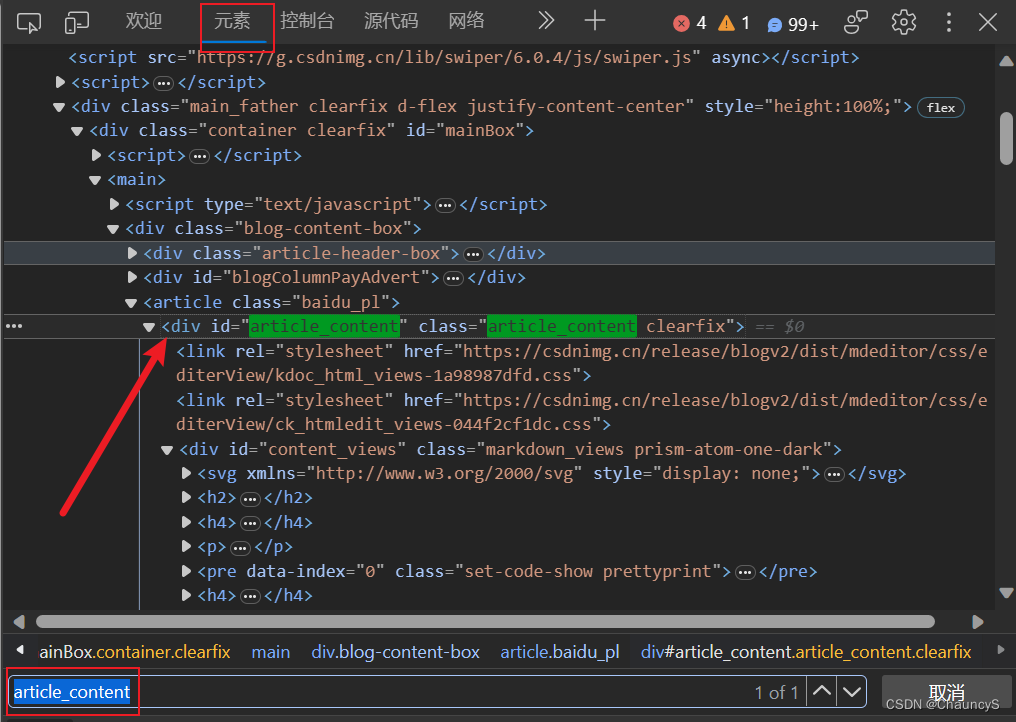Image resolution: width=1016 pixels, height=722 pixels.
Task: Click ellipsis in pre row
Action: tap(746, 573)
